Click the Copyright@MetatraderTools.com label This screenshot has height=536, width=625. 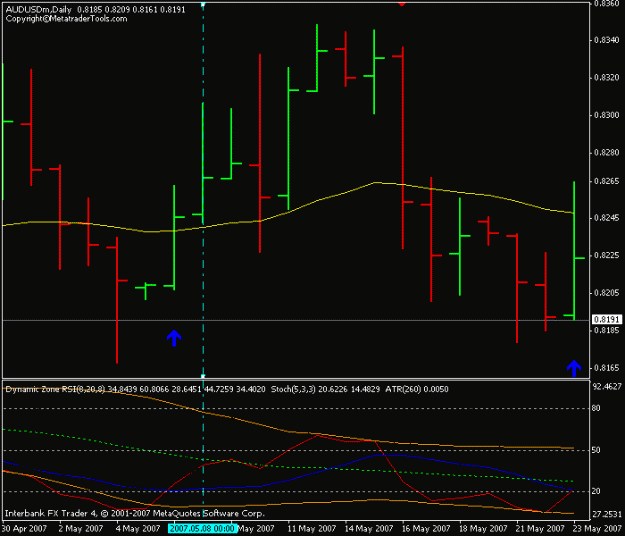point(66,19)
